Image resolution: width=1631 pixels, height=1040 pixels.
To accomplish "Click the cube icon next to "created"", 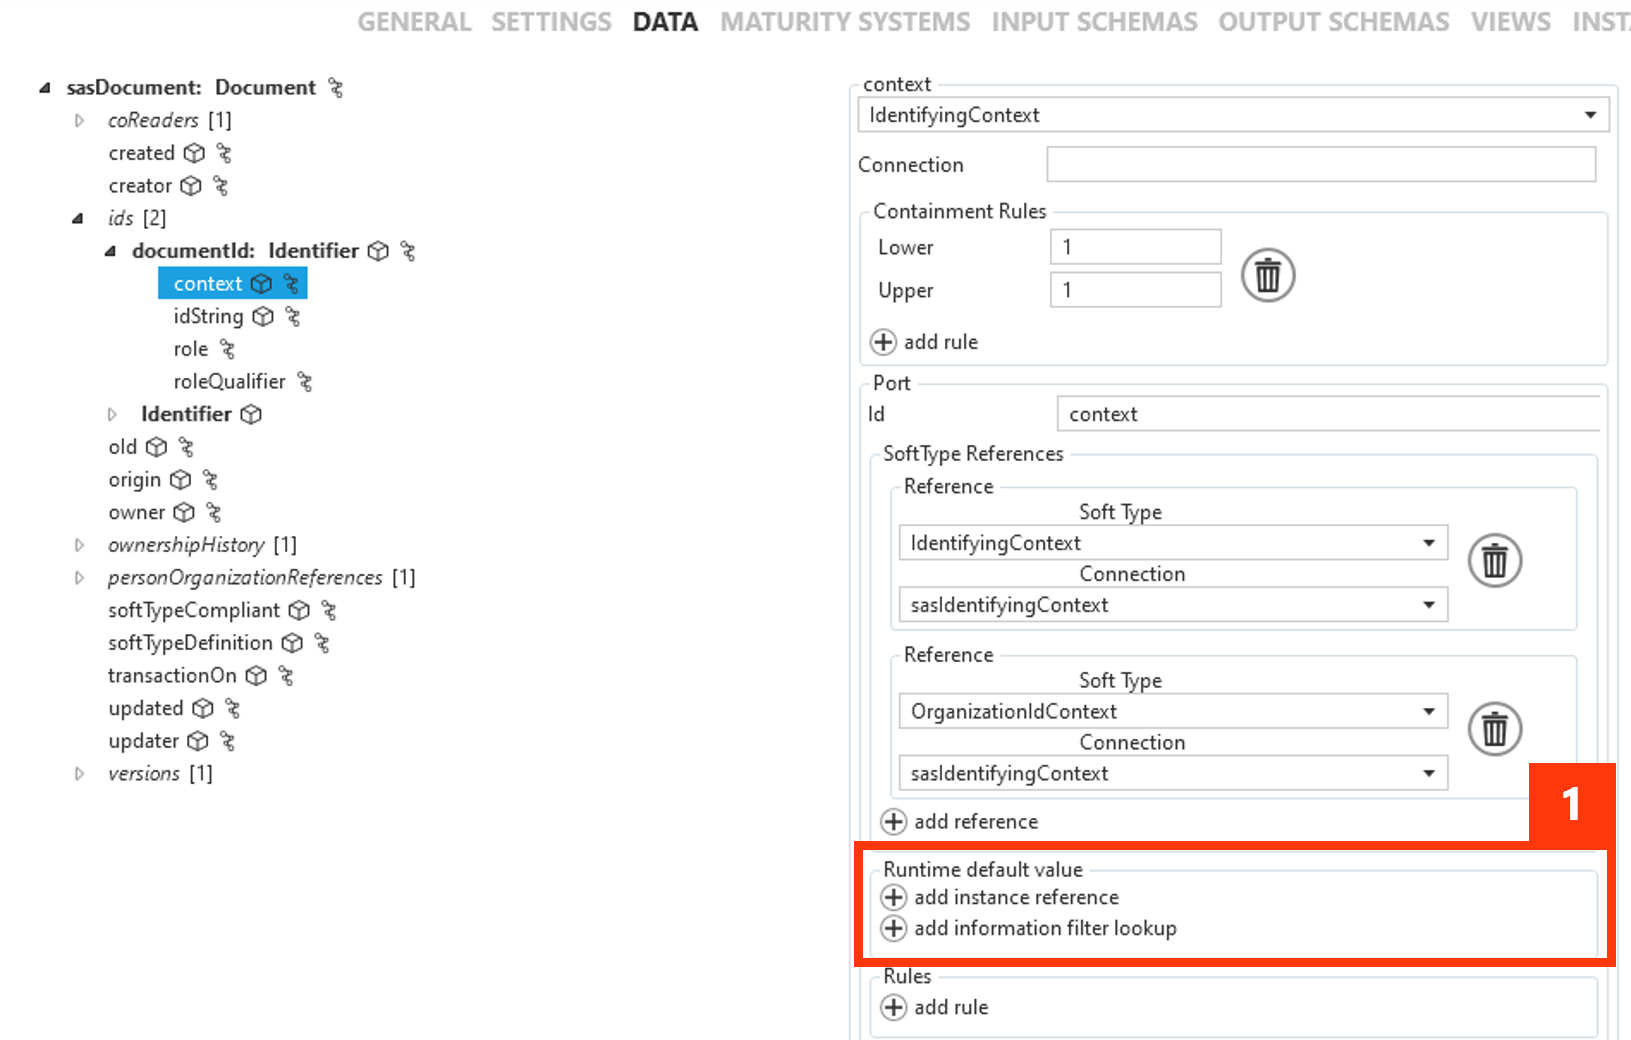I will [x=196, y=153].
